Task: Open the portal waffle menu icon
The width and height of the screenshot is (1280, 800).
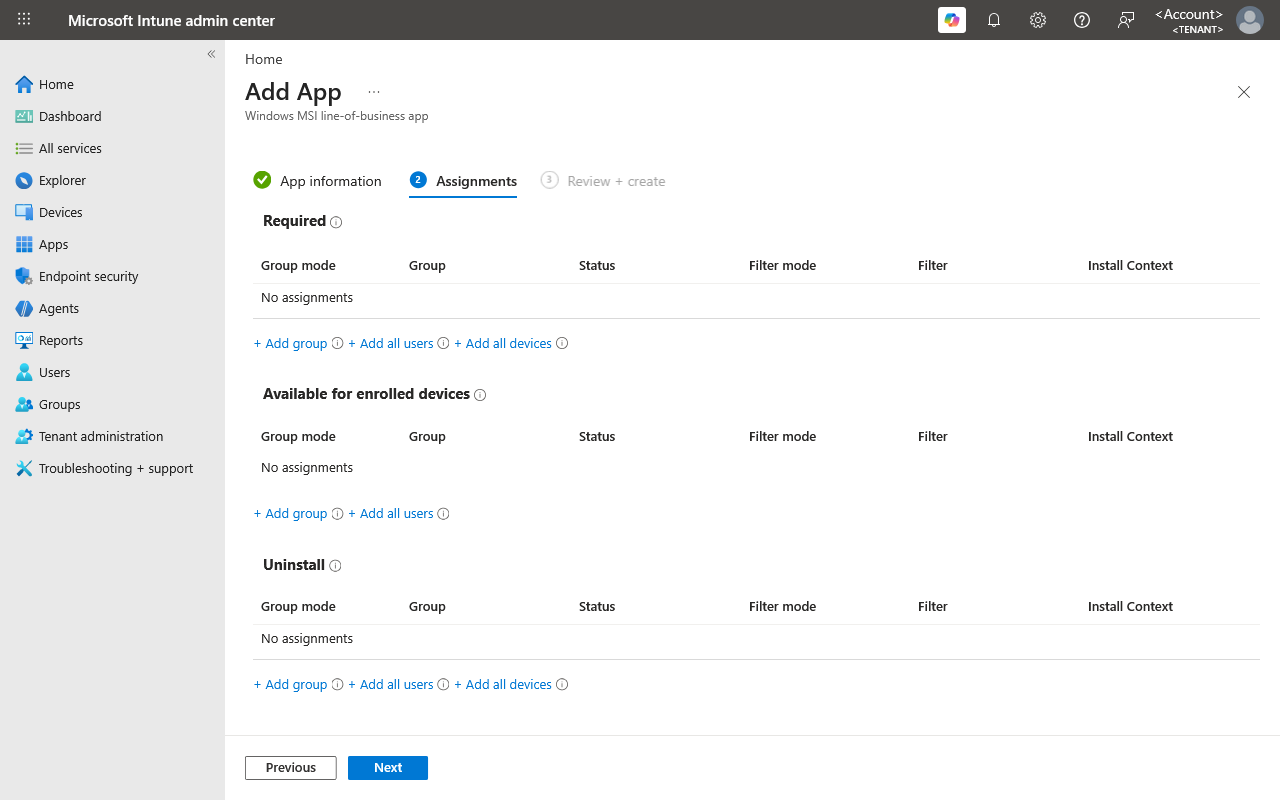Action: pos(24,20)
